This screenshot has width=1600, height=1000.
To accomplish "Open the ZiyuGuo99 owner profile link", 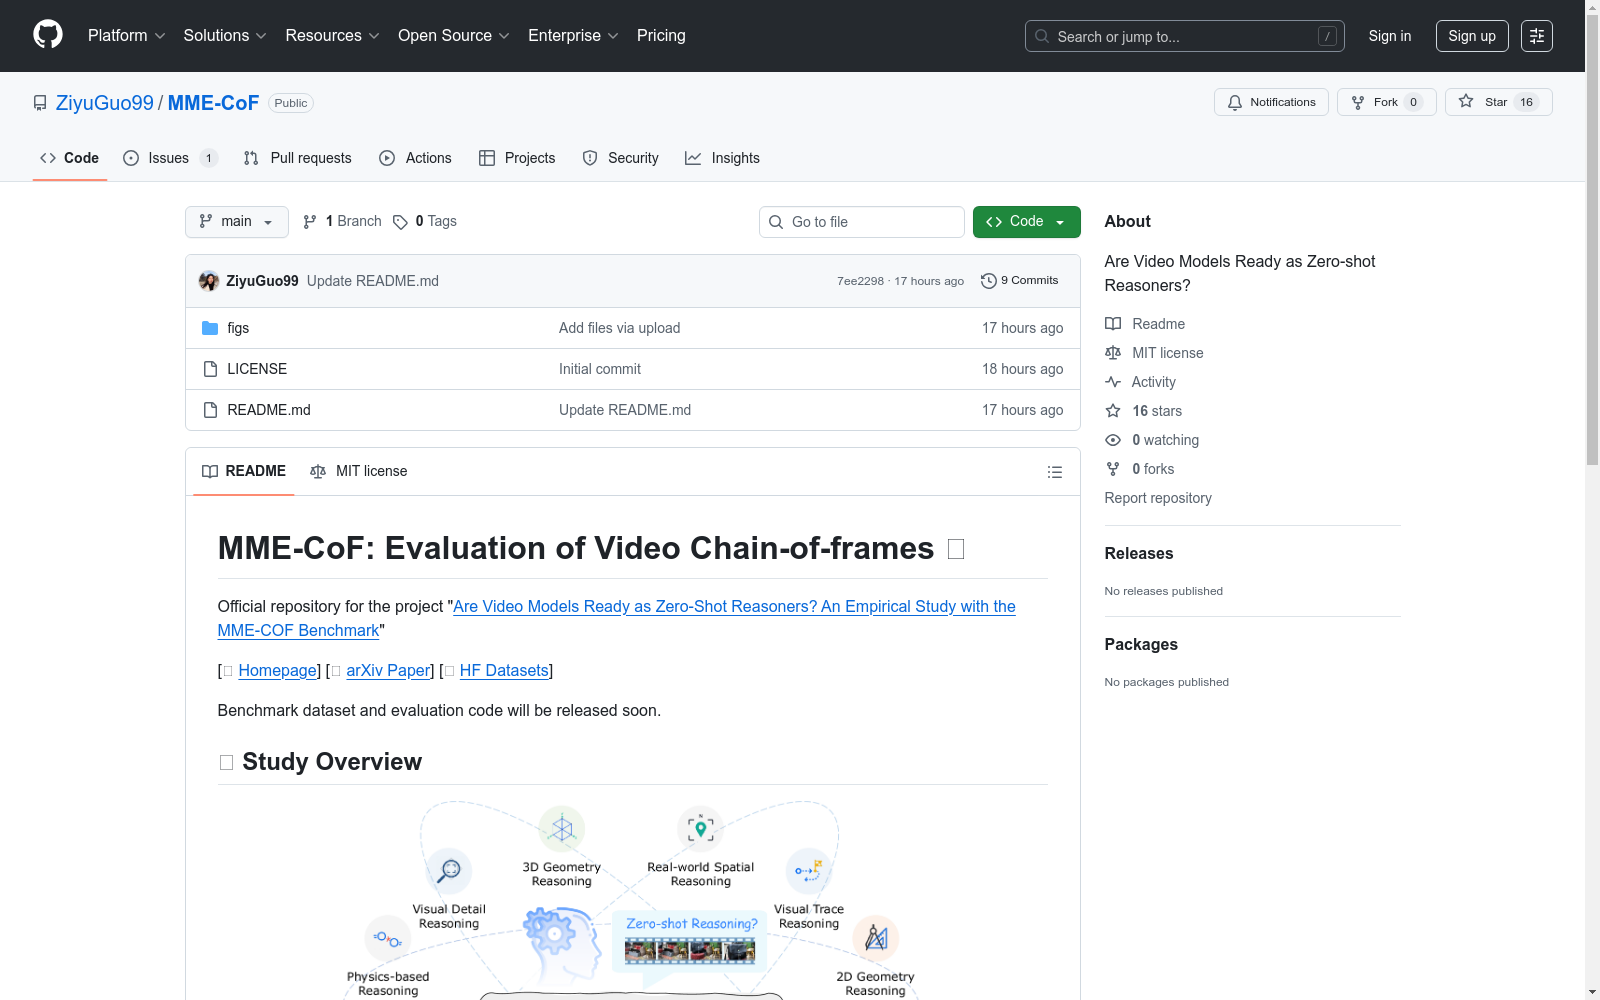I will (105, 103).
